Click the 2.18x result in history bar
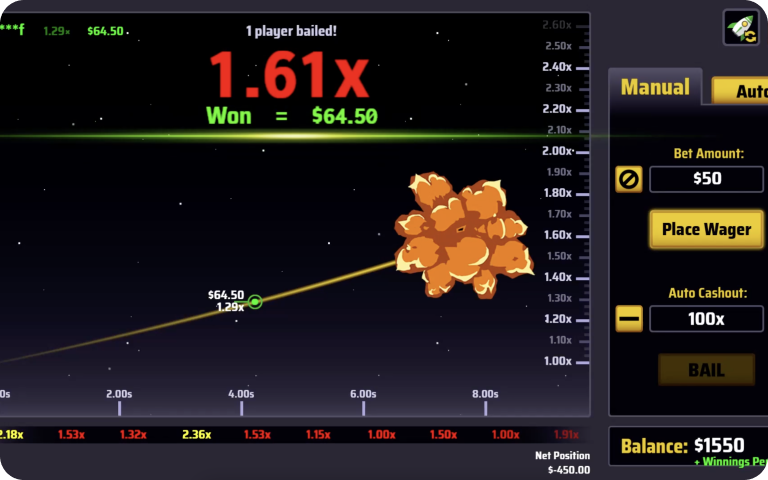 click(11, 434)
